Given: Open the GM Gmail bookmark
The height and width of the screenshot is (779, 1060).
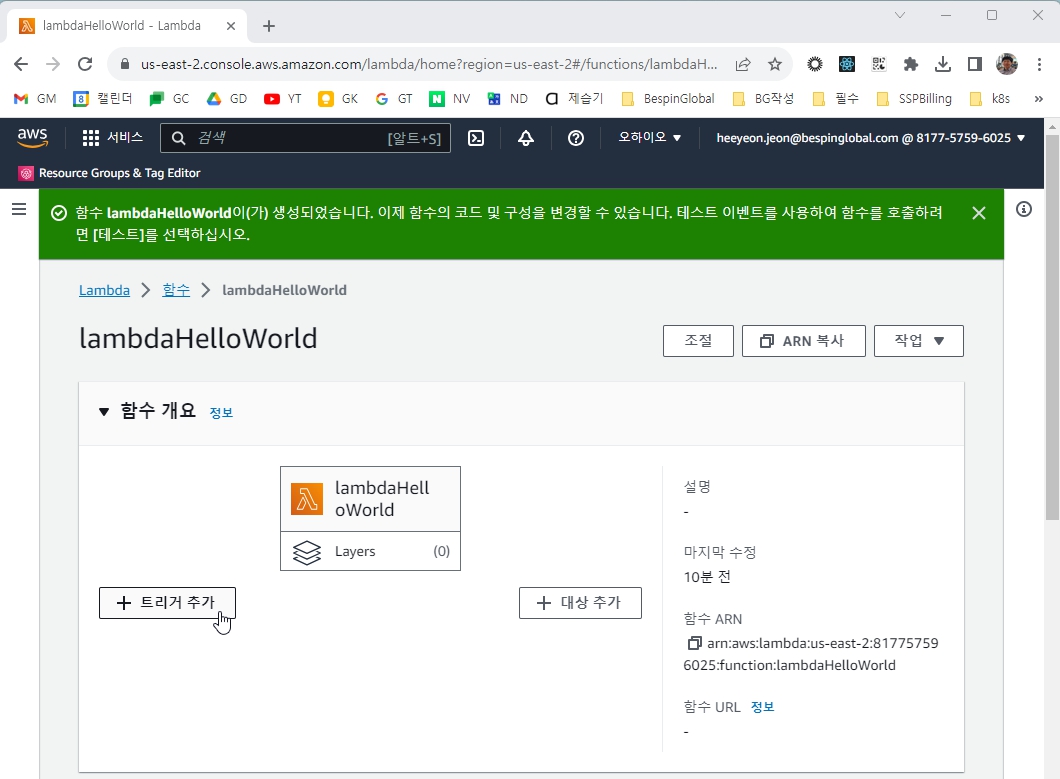Looking at the screenshot, I should coord(35,99).
